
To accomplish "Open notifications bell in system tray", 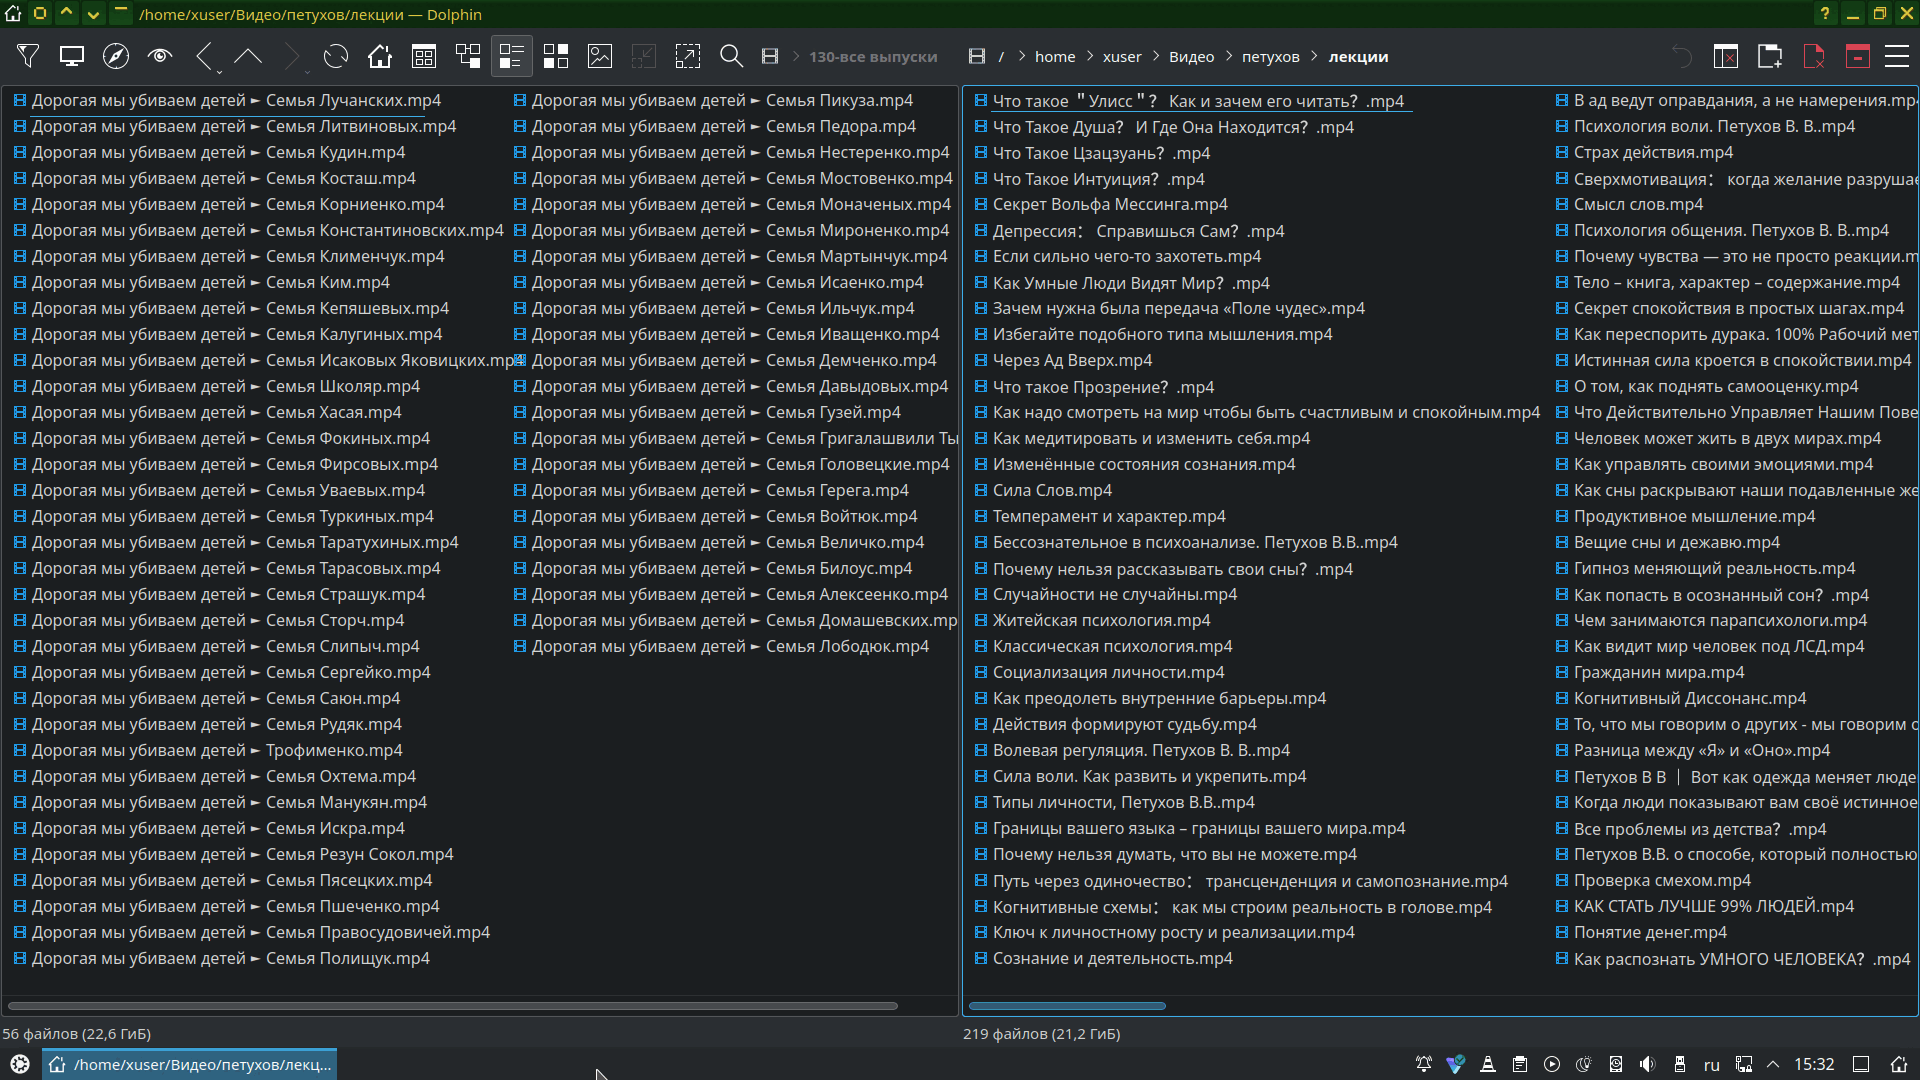I will pyautogui.click(x=1424, y=1064).
